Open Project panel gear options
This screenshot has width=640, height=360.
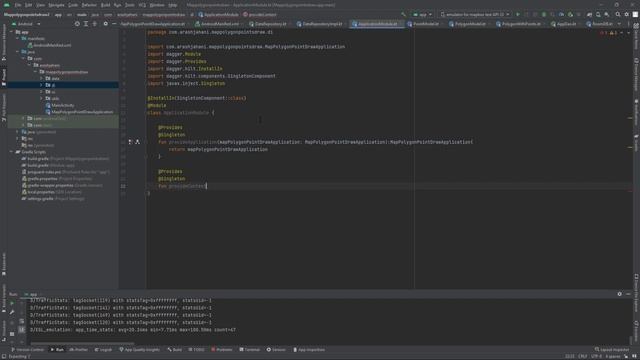point(105,24)
